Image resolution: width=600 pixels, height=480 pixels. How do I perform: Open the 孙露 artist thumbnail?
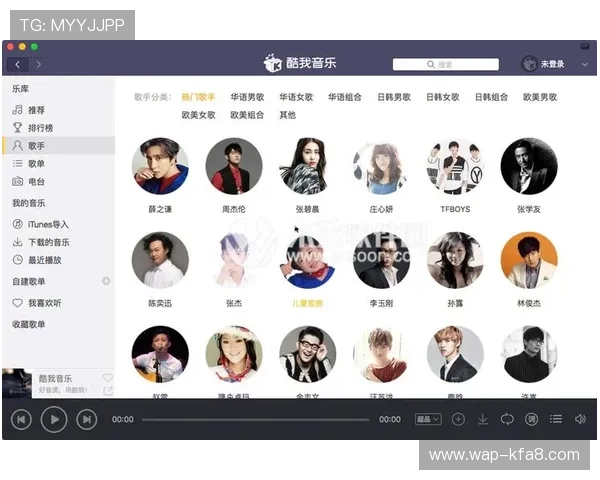(455, 260)
